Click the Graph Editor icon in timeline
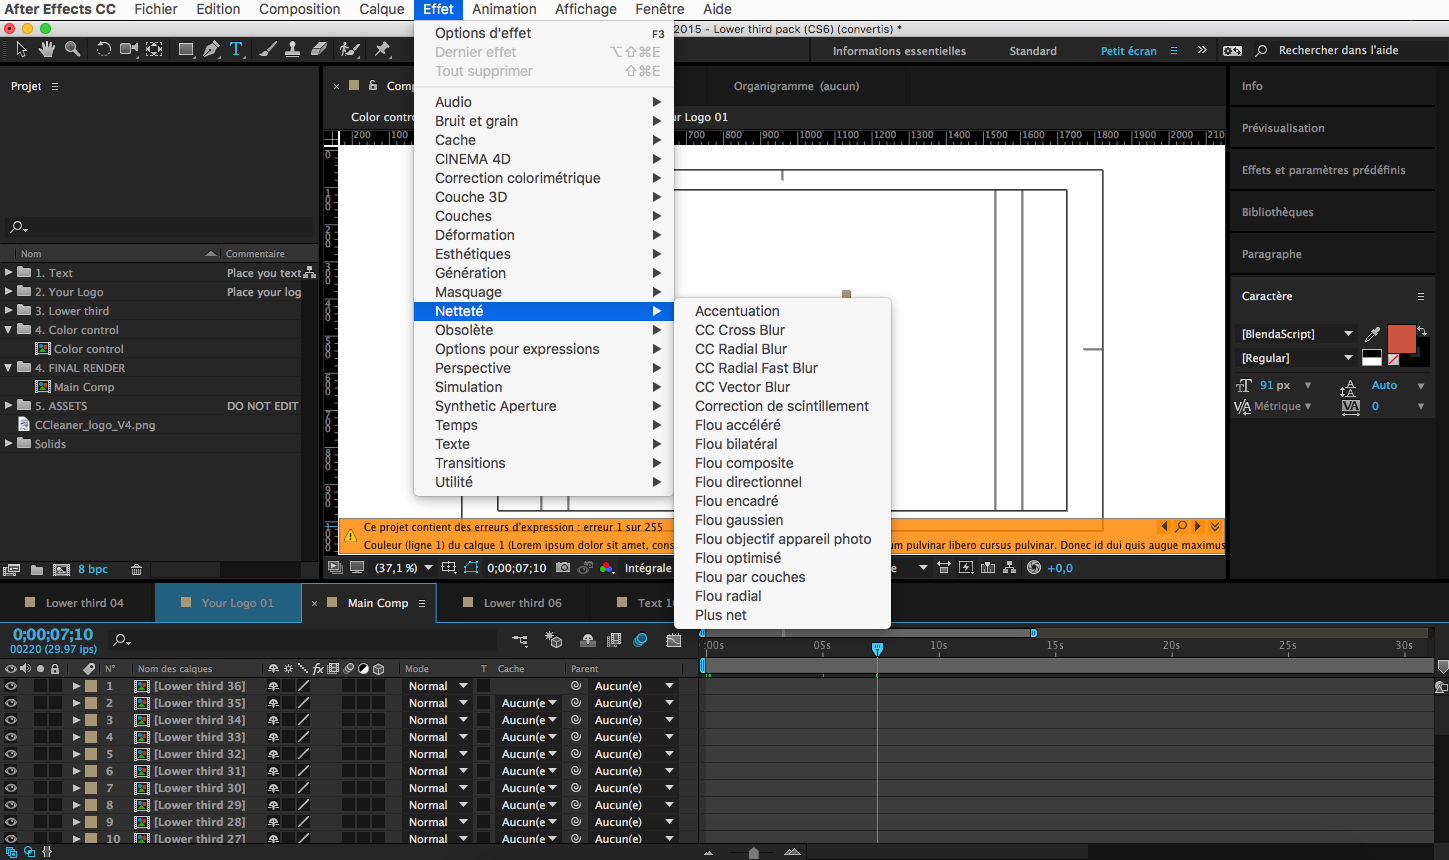 click(674, 640)
